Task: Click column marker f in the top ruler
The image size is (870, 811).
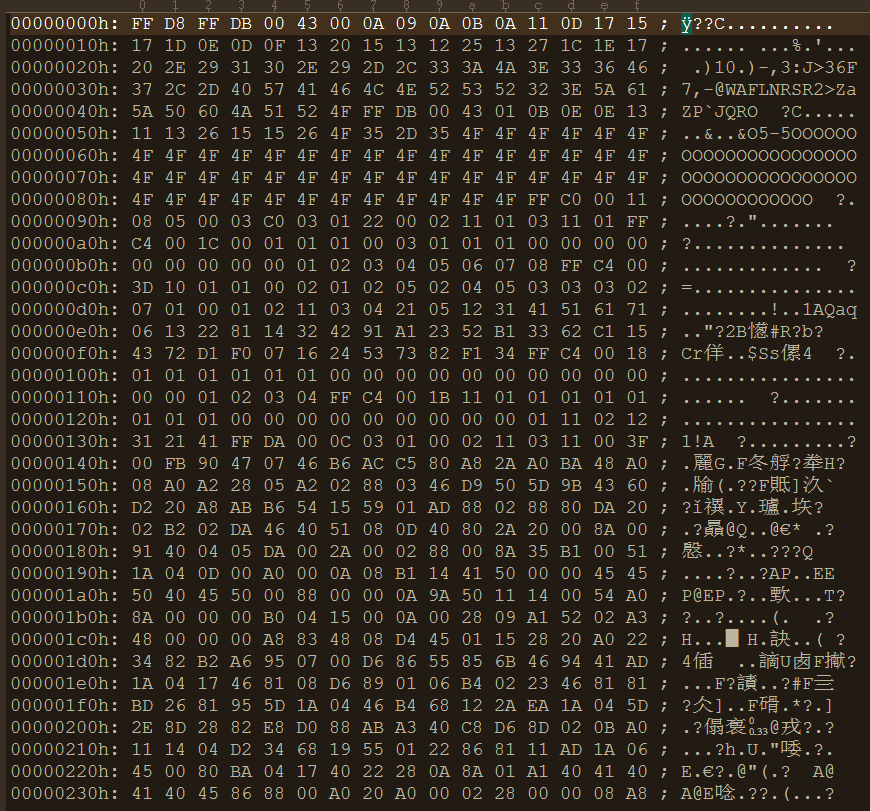Action: (x=636, y=7)
